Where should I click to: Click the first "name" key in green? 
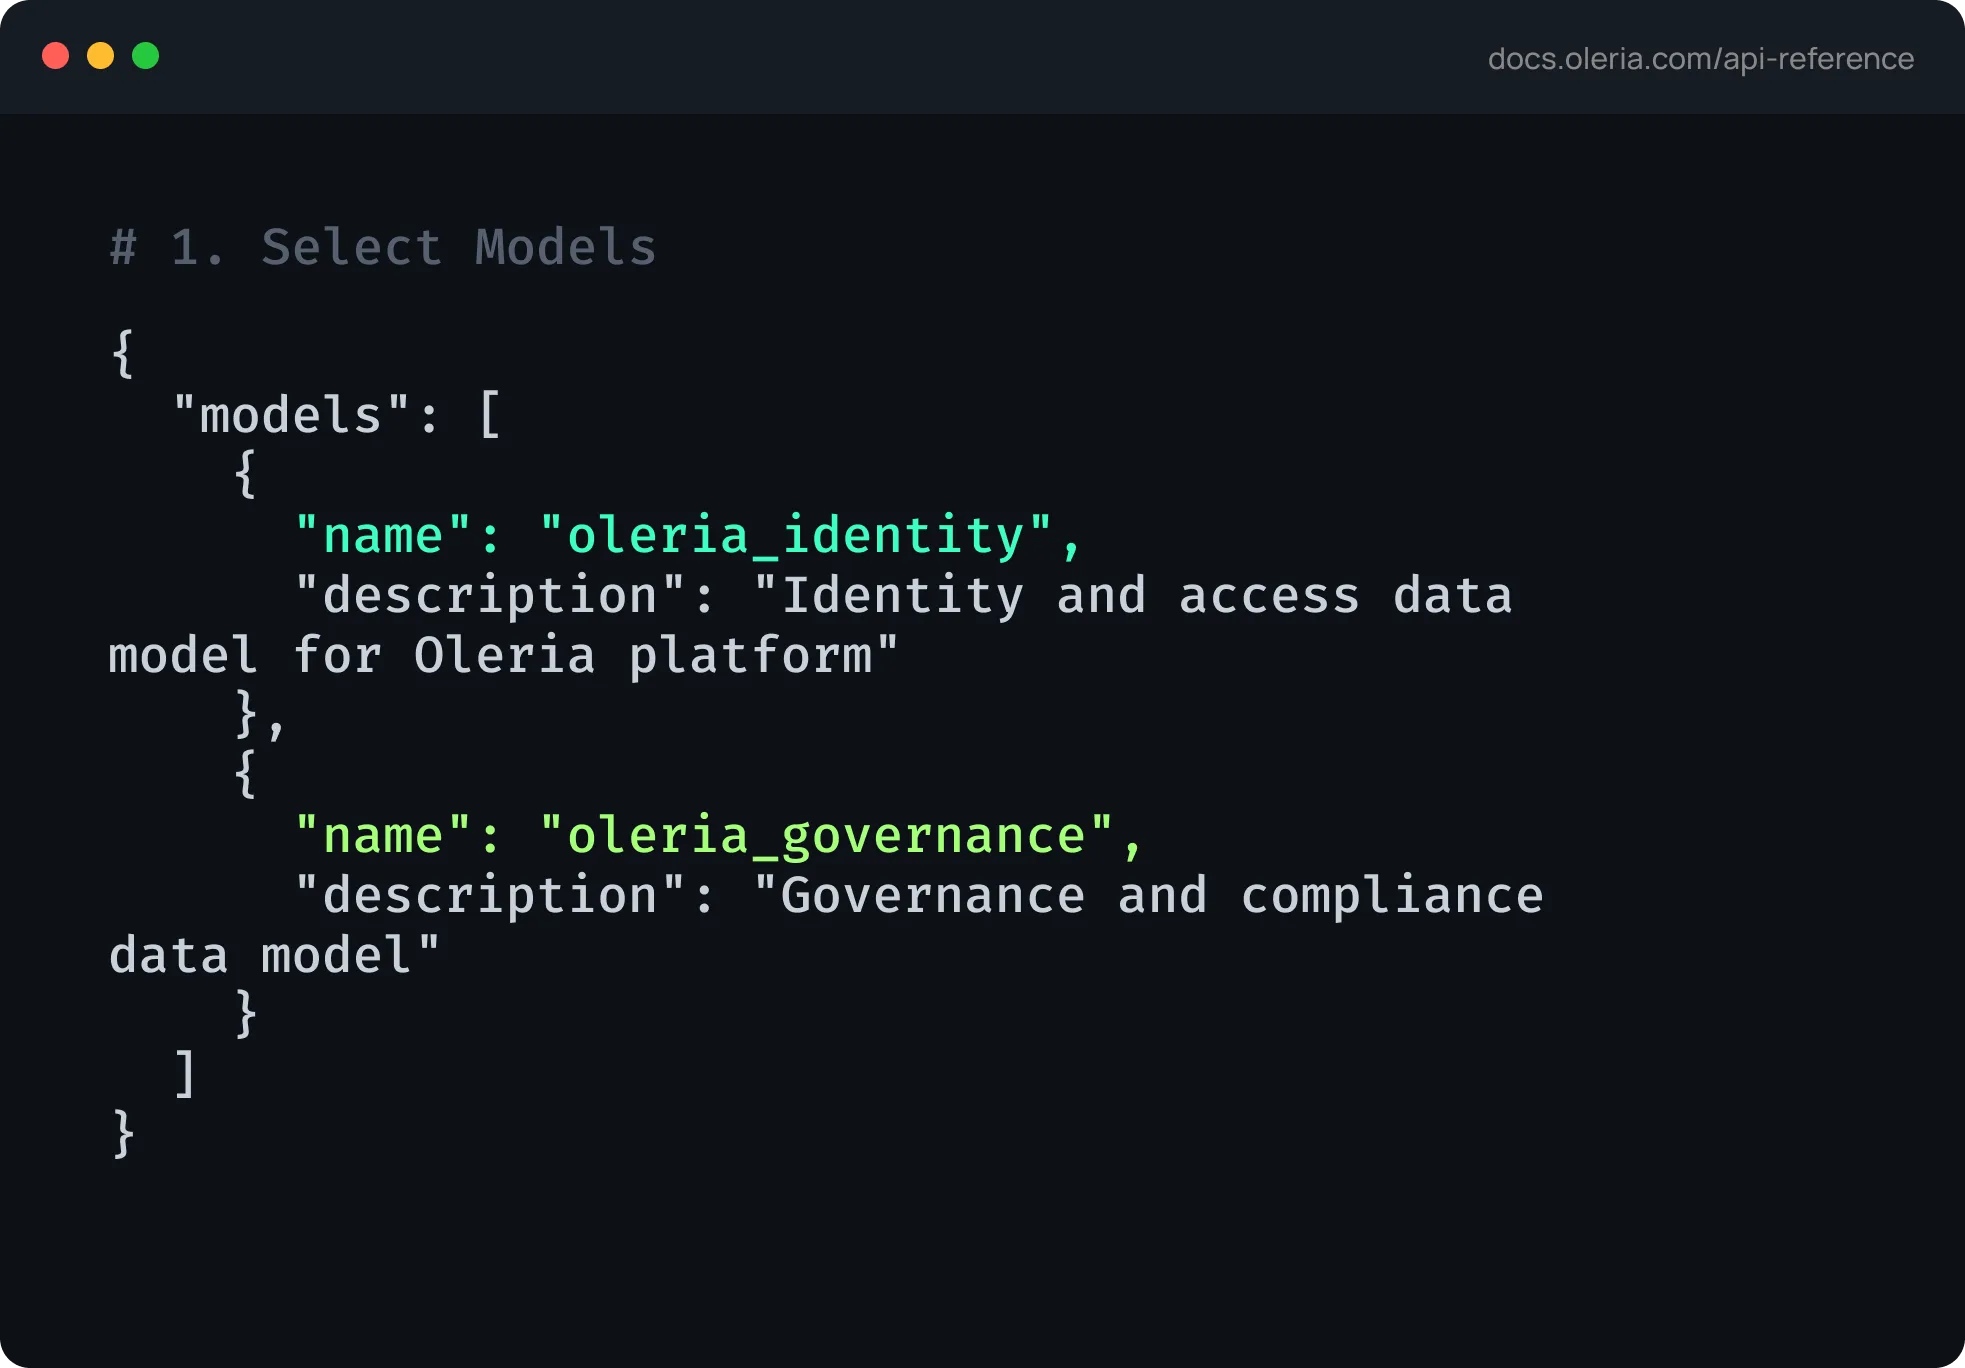(383, 535)
